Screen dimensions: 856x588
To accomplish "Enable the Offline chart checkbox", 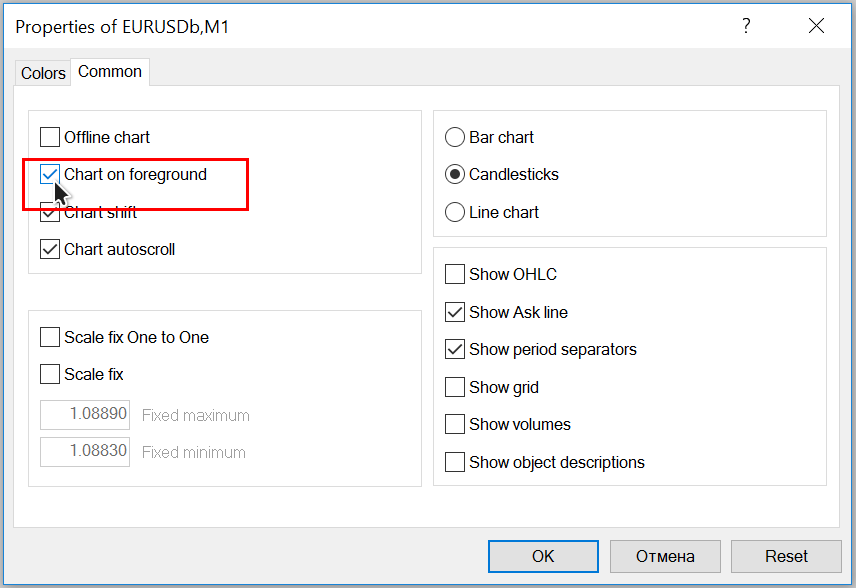I will click(50, 137).
